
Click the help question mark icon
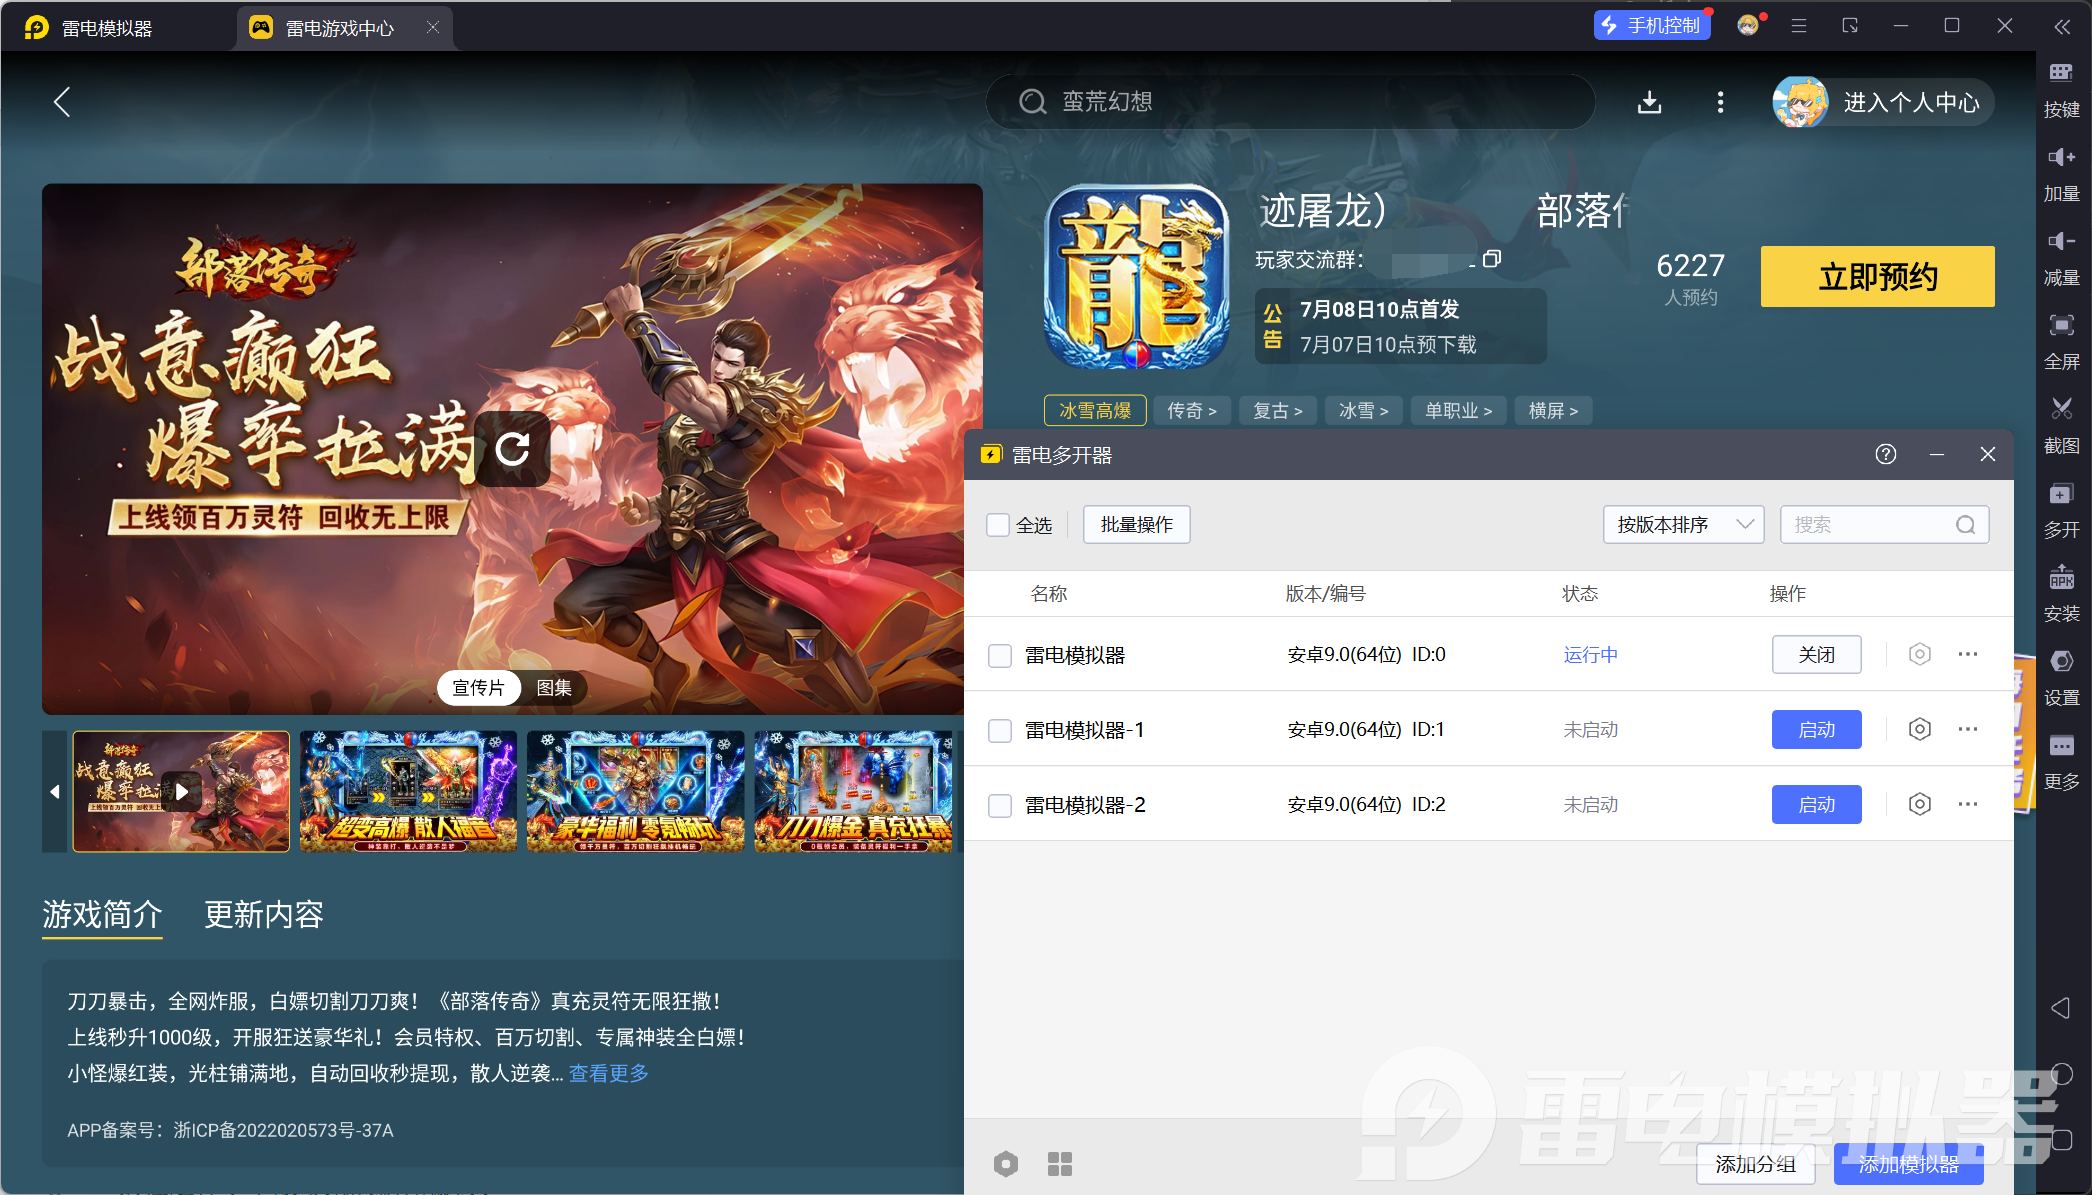(1886, 455)
